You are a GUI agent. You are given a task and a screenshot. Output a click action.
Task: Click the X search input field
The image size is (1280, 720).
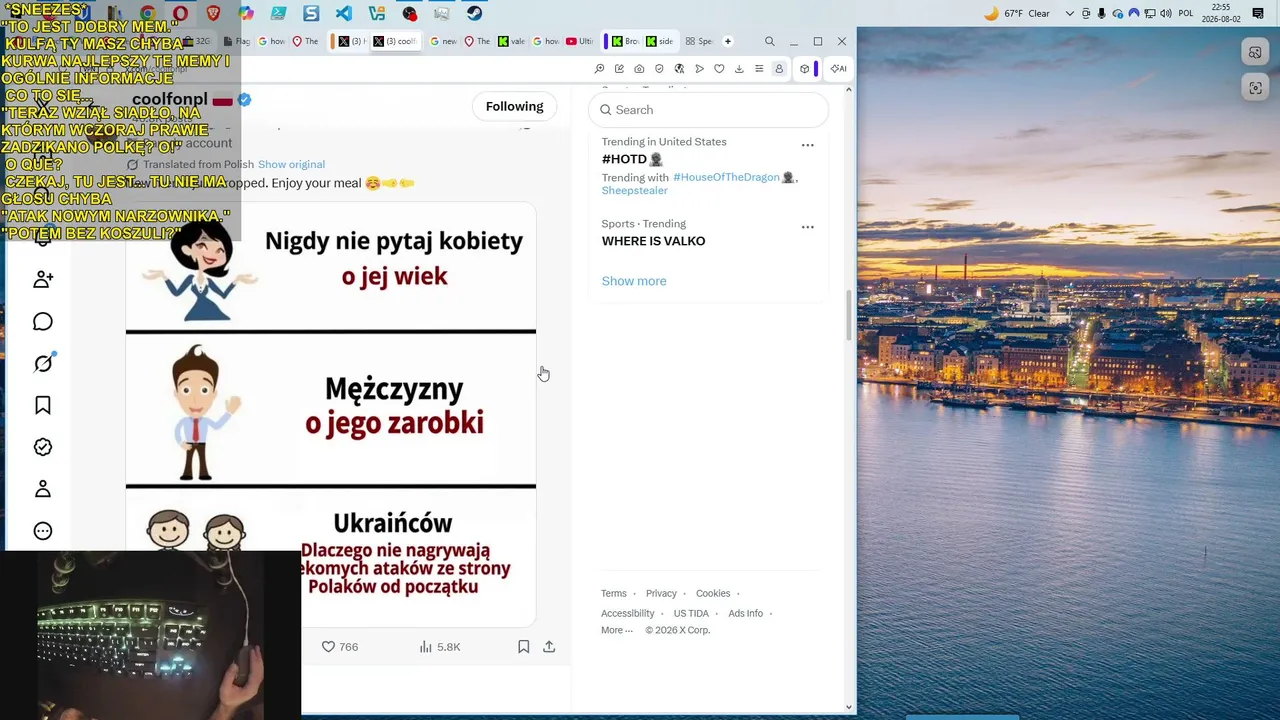pyautogui.click(x=708, y=110)
